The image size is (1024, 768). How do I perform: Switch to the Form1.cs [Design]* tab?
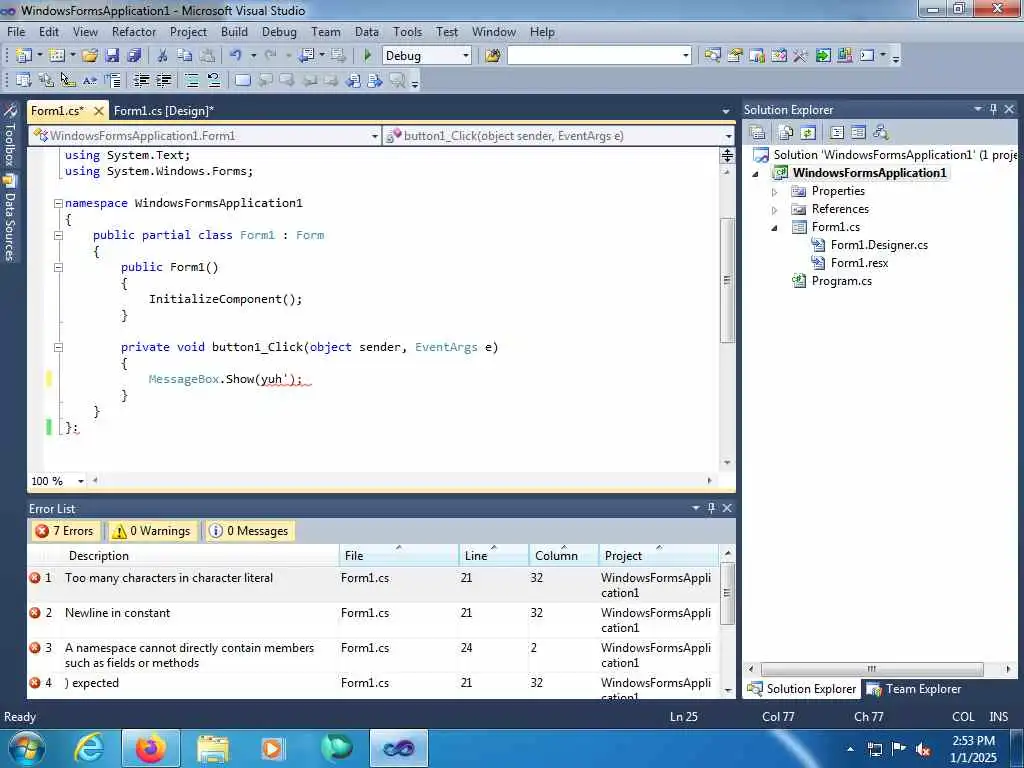coord(164,110)
